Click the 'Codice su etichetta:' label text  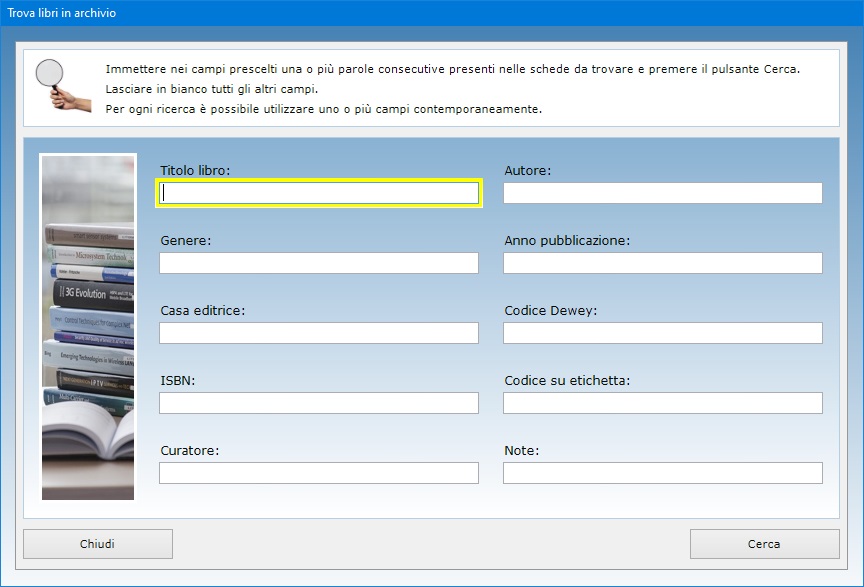567,381
